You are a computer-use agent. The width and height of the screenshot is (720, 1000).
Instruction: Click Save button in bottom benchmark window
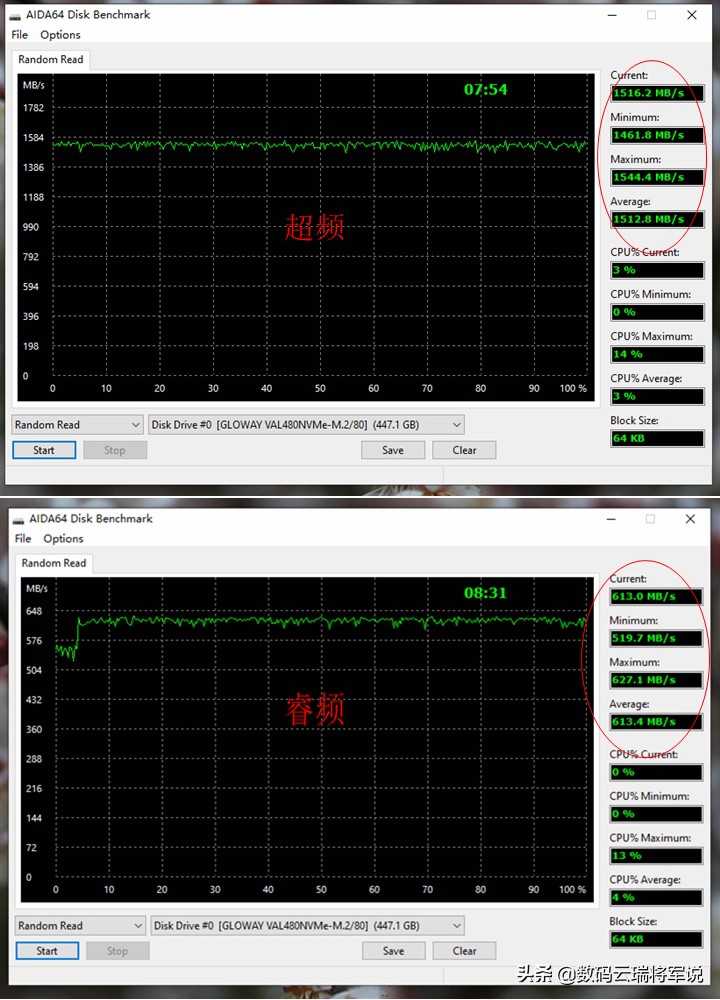pyautogui.click(x=393, y=951)
